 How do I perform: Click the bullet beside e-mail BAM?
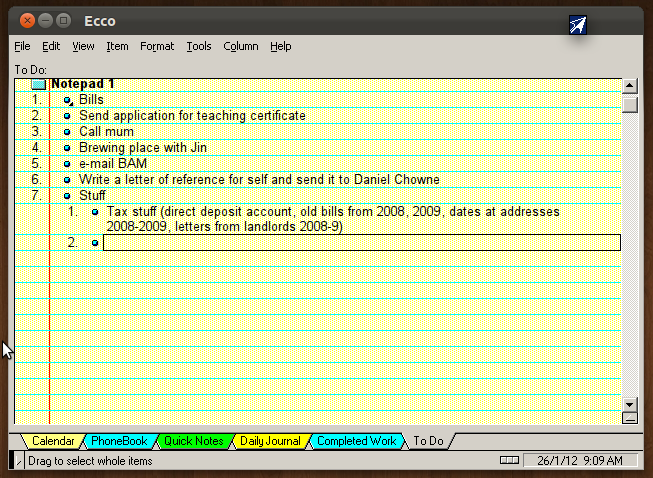coord(67,164)
